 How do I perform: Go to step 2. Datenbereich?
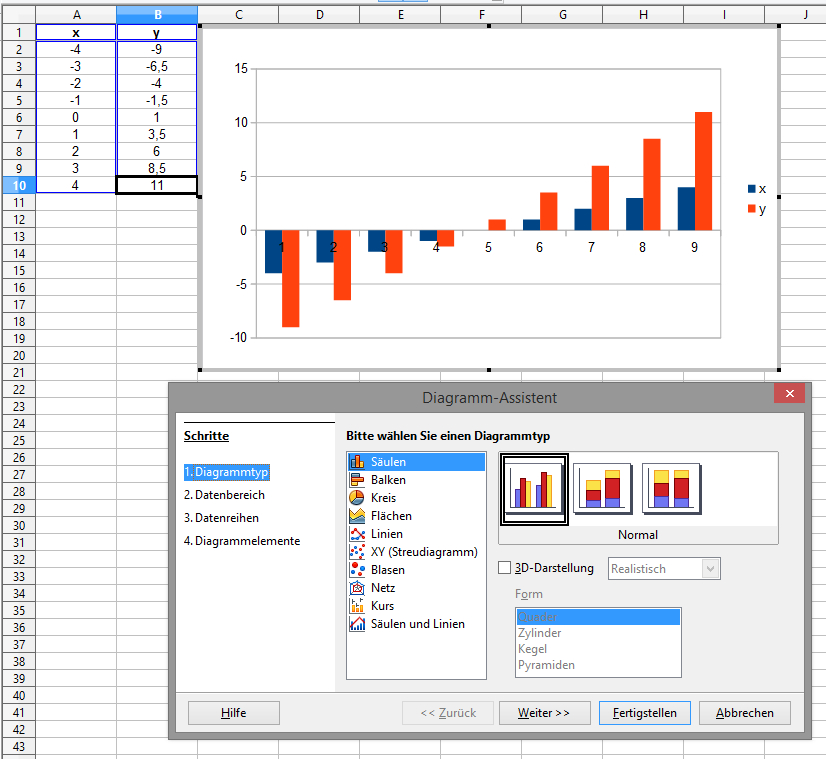coord(224,495)
